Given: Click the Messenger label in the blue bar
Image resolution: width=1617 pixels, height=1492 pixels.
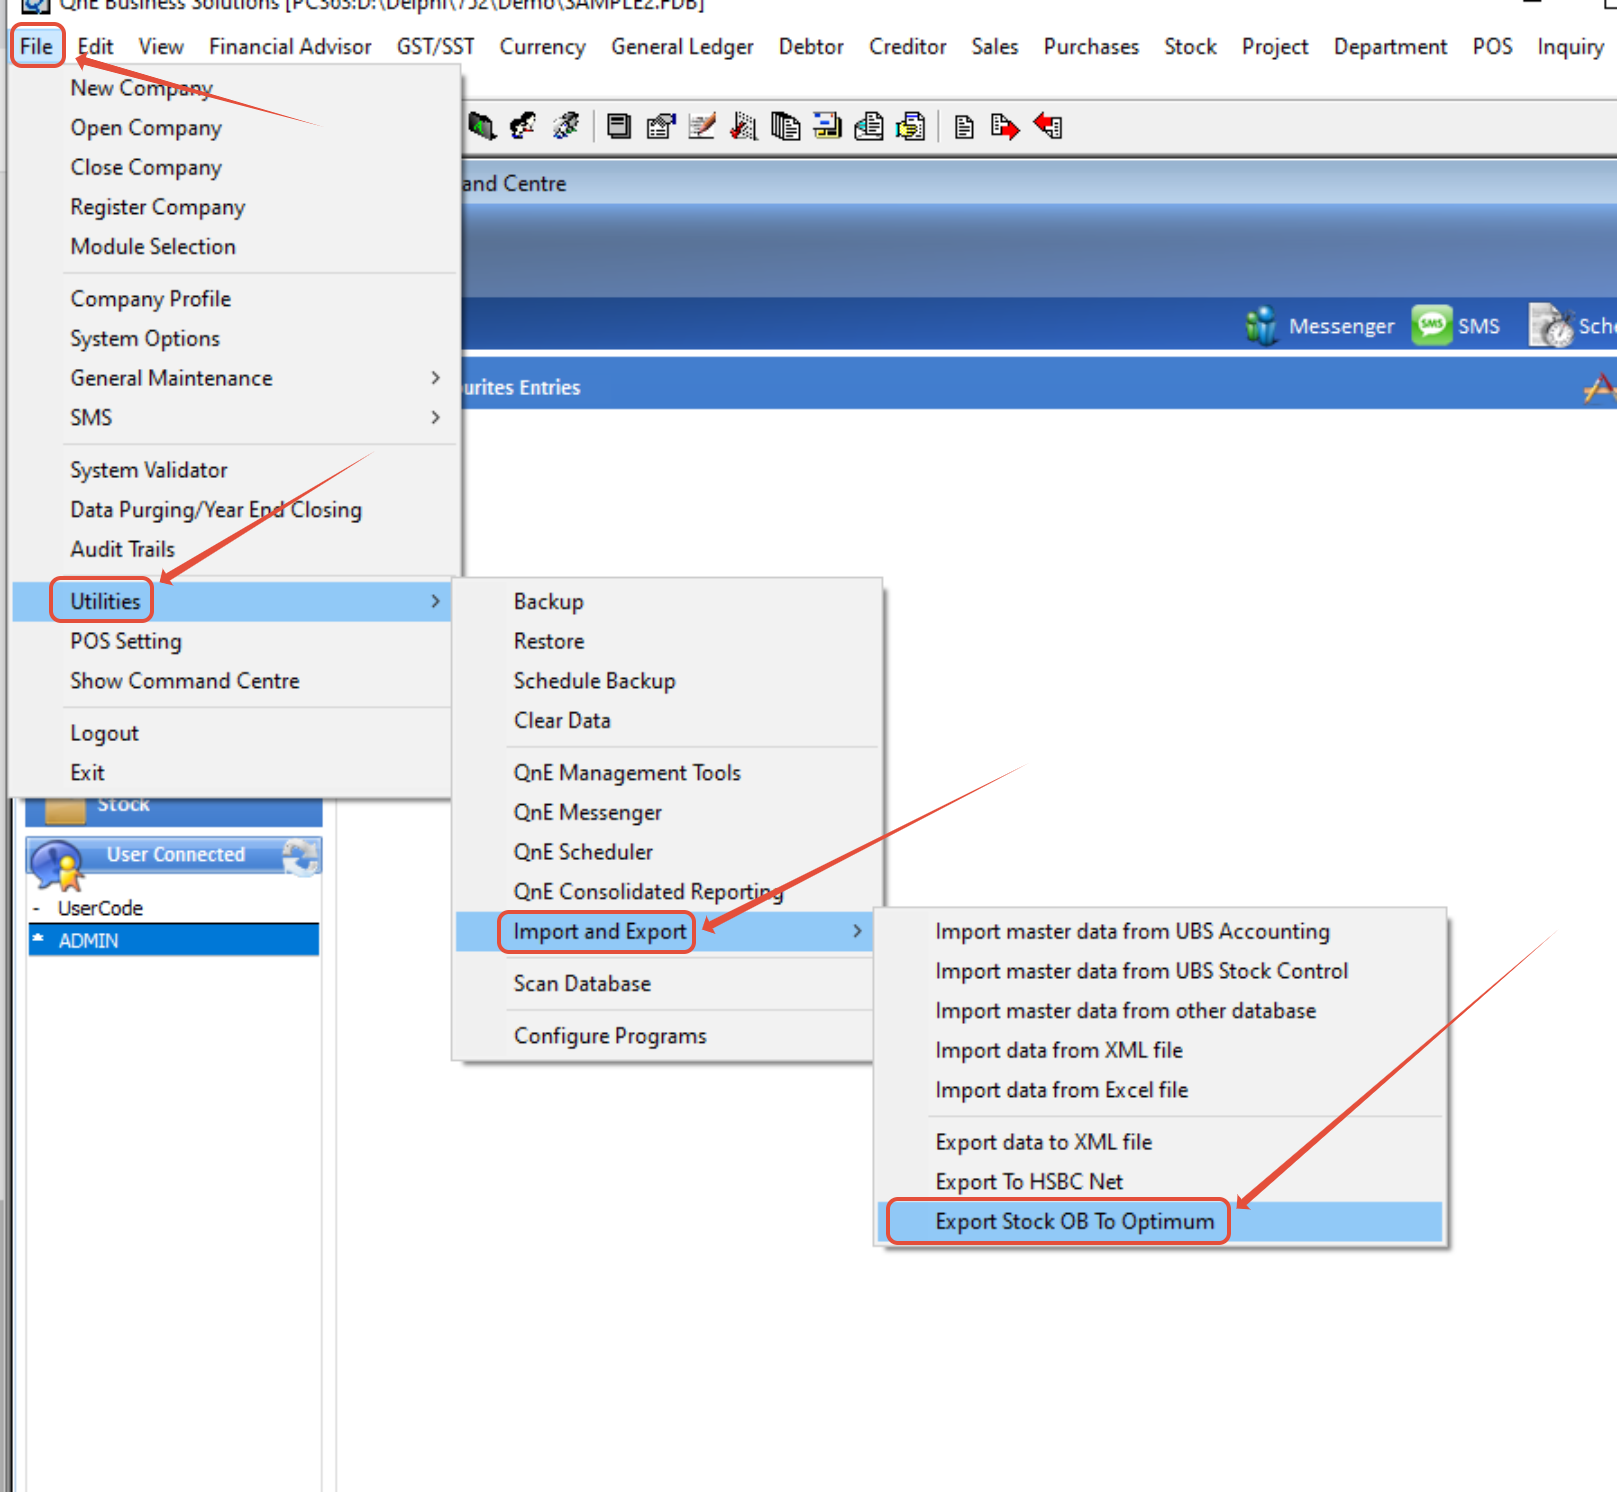Looking at the screenshot, I should click(x=1341, y=326).
